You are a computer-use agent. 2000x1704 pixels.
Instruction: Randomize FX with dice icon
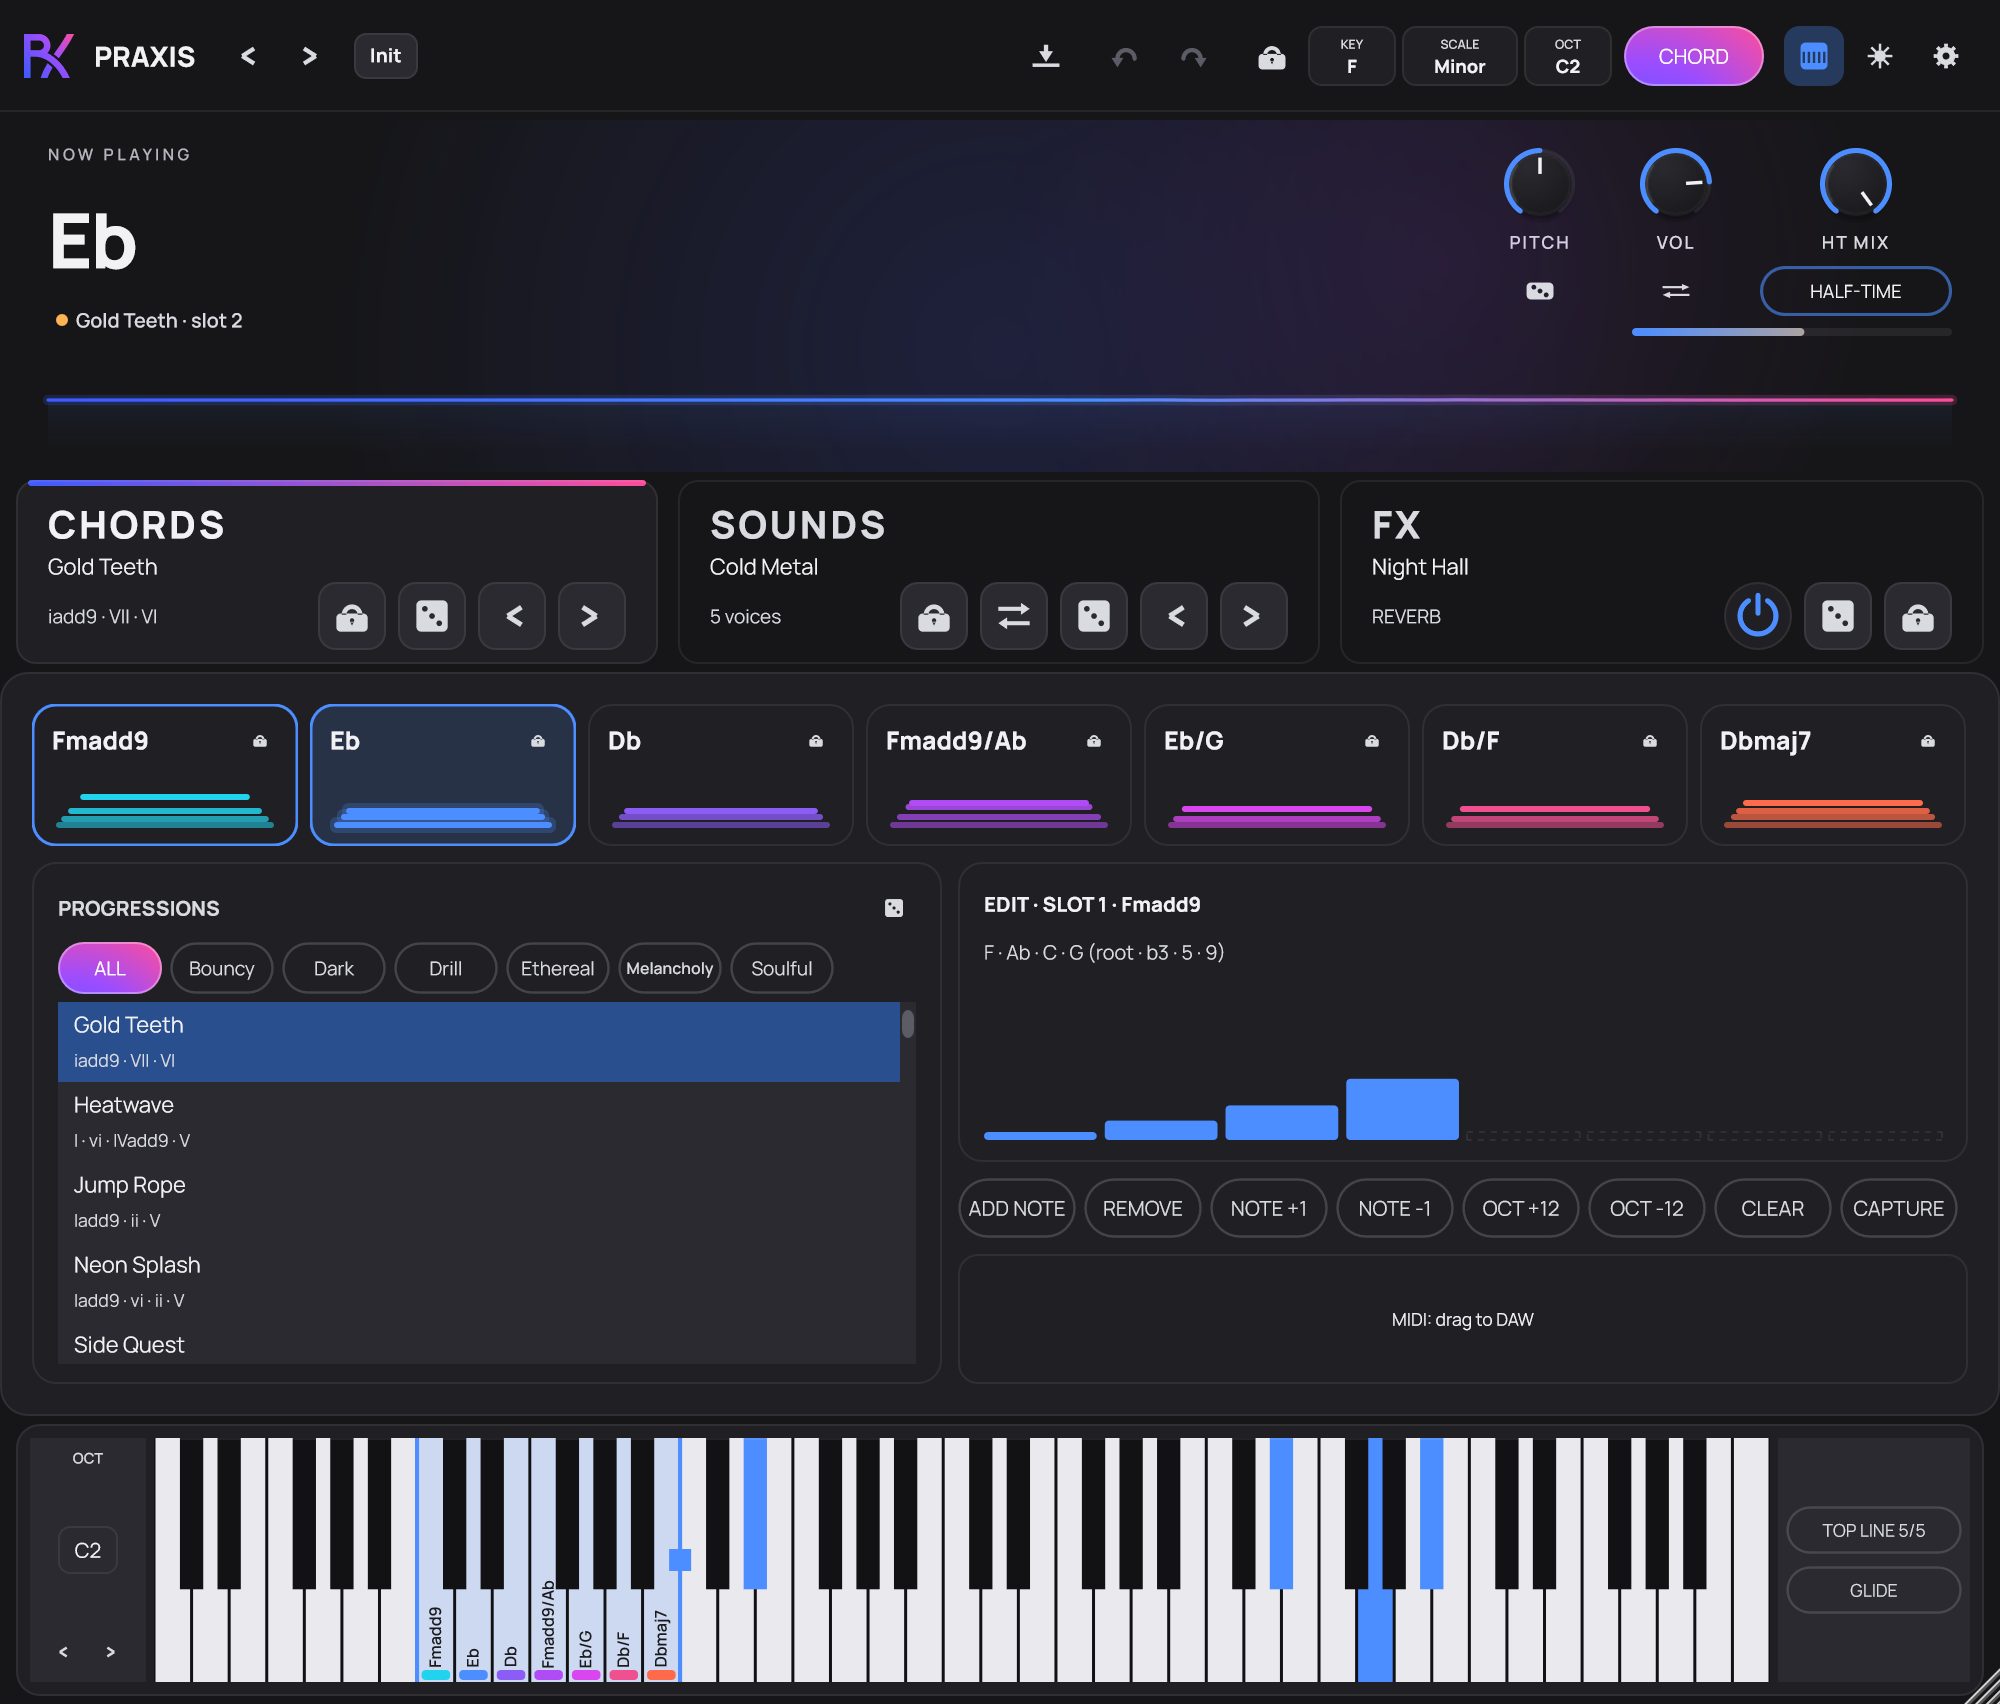pyautogui.click(x=1838, y=616)
